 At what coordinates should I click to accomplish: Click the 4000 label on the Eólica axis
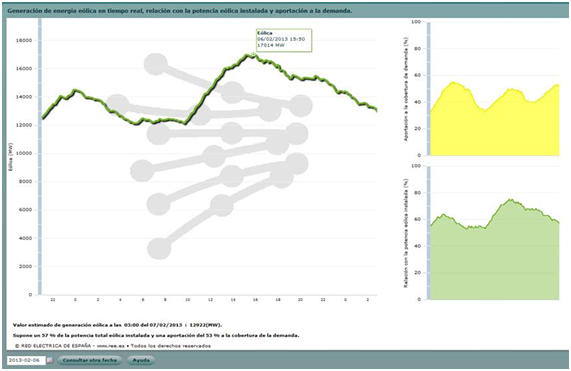25,238
